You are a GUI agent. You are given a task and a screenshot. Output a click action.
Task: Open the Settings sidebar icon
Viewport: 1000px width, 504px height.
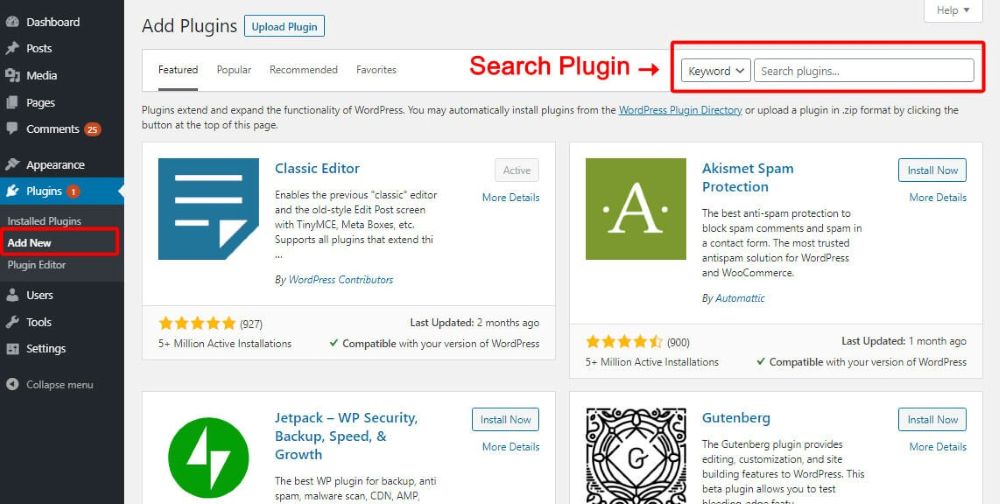tap(12, 349)
